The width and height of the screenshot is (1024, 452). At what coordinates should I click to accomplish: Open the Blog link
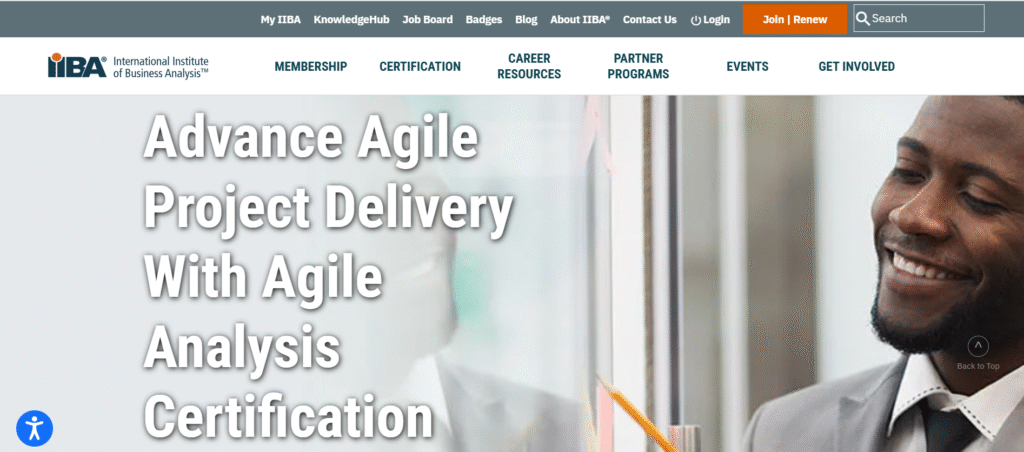point(526,20)
